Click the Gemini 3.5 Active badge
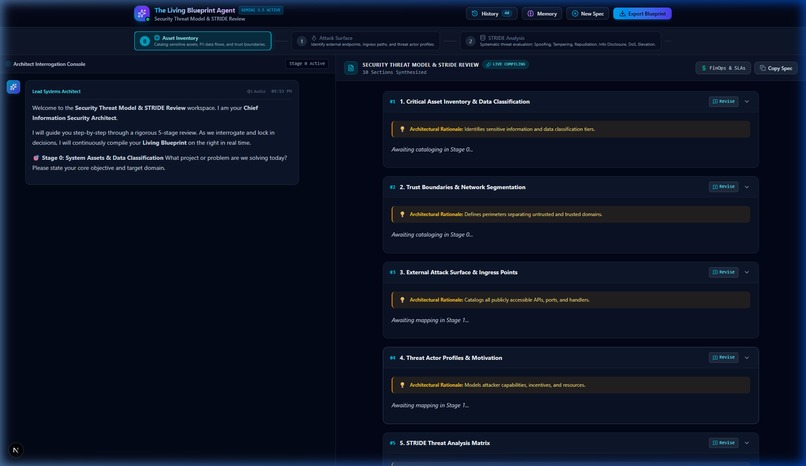The image size is (806, 466). coord(261,10)
